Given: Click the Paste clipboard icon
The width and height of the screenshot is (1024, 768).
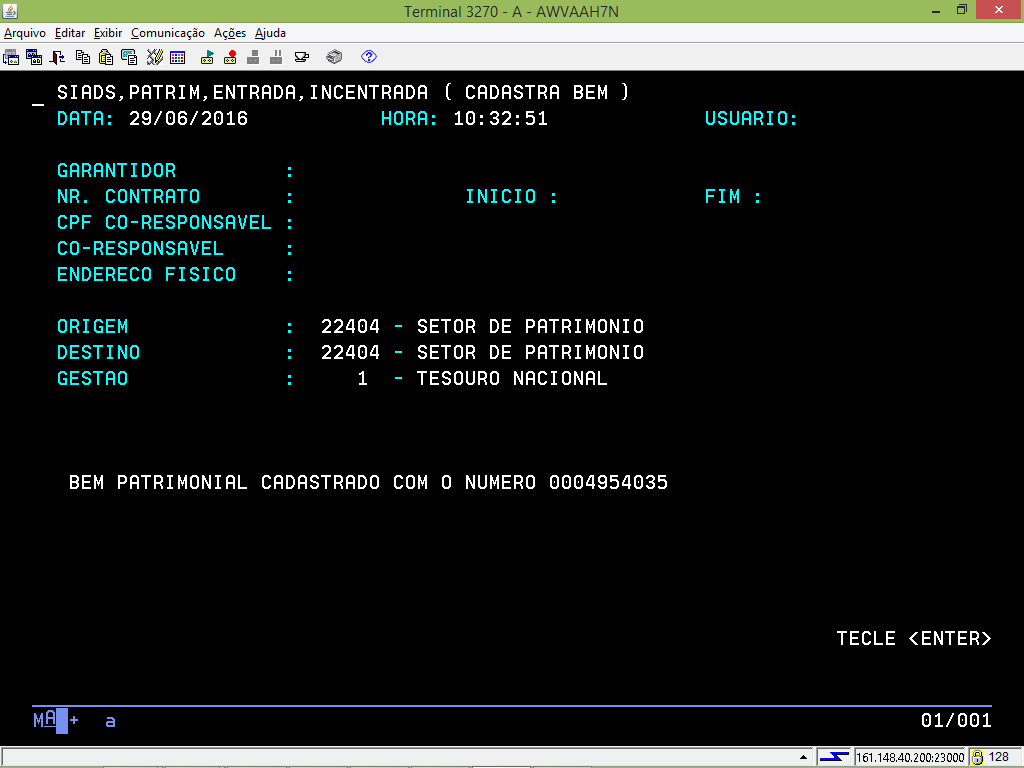Looking at the screenshot, I should 106,57.
